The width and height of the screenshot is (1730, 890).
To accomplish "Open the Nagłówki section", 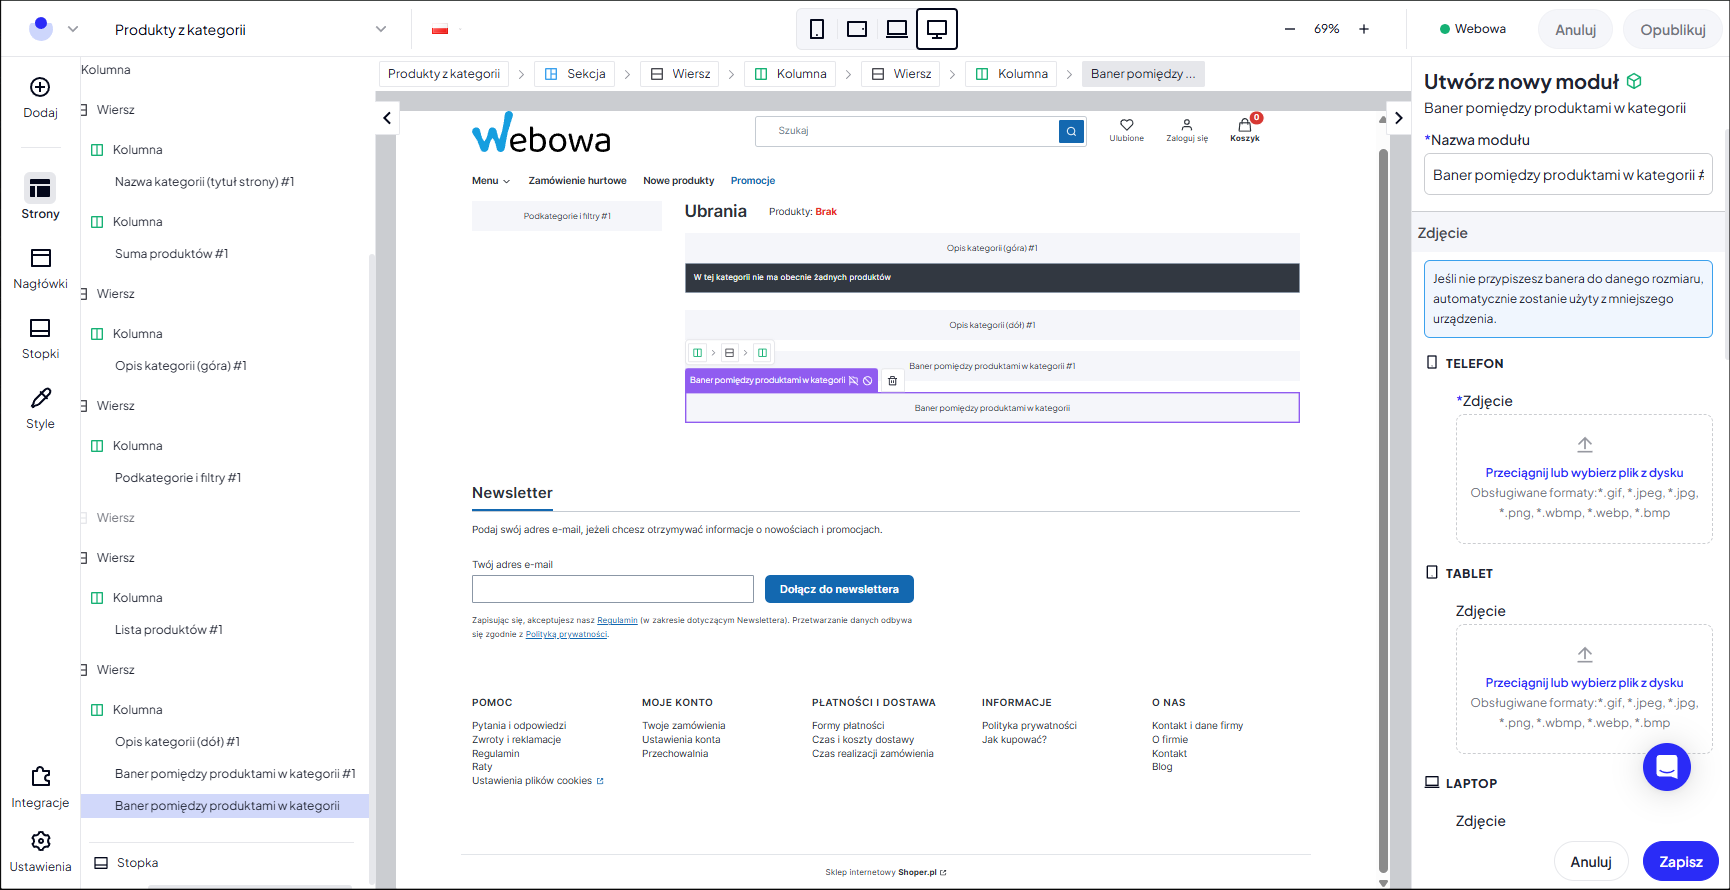I will point(40,268).
